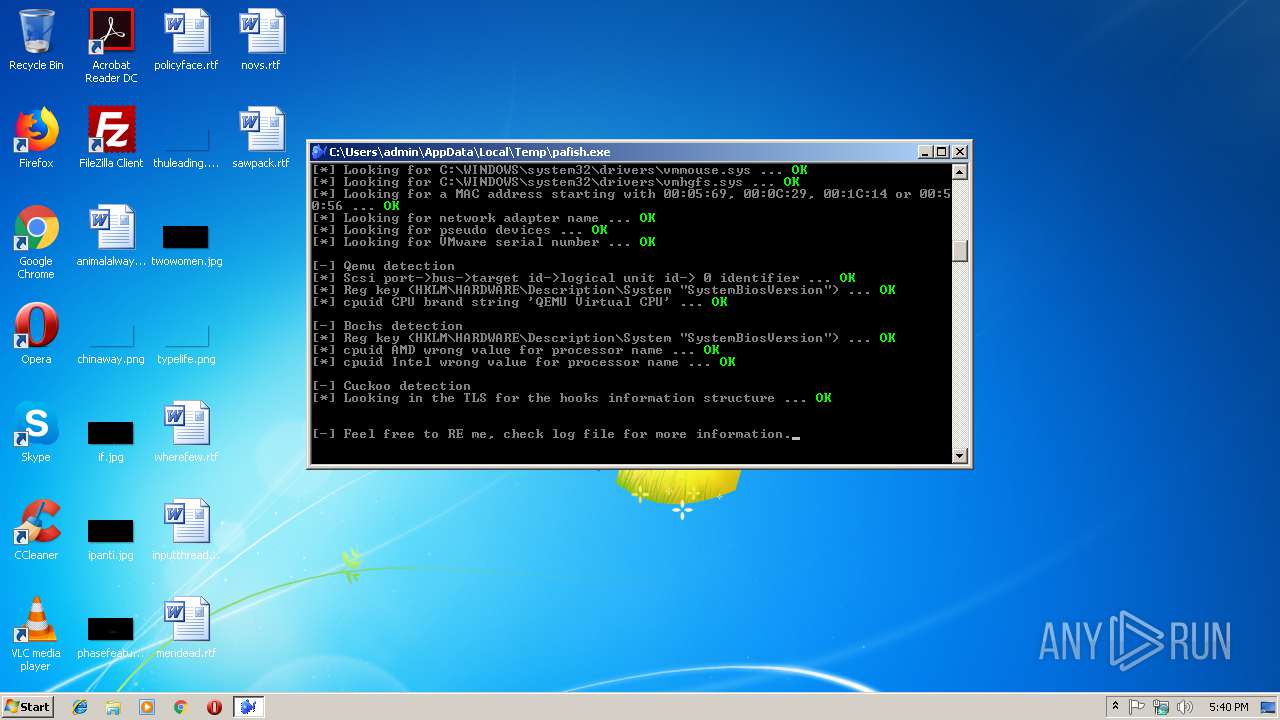The height and width of the screenshot is (720, 1280).
Task: Click 'Looking for VMware serial number' line
Action: [484, 242]
